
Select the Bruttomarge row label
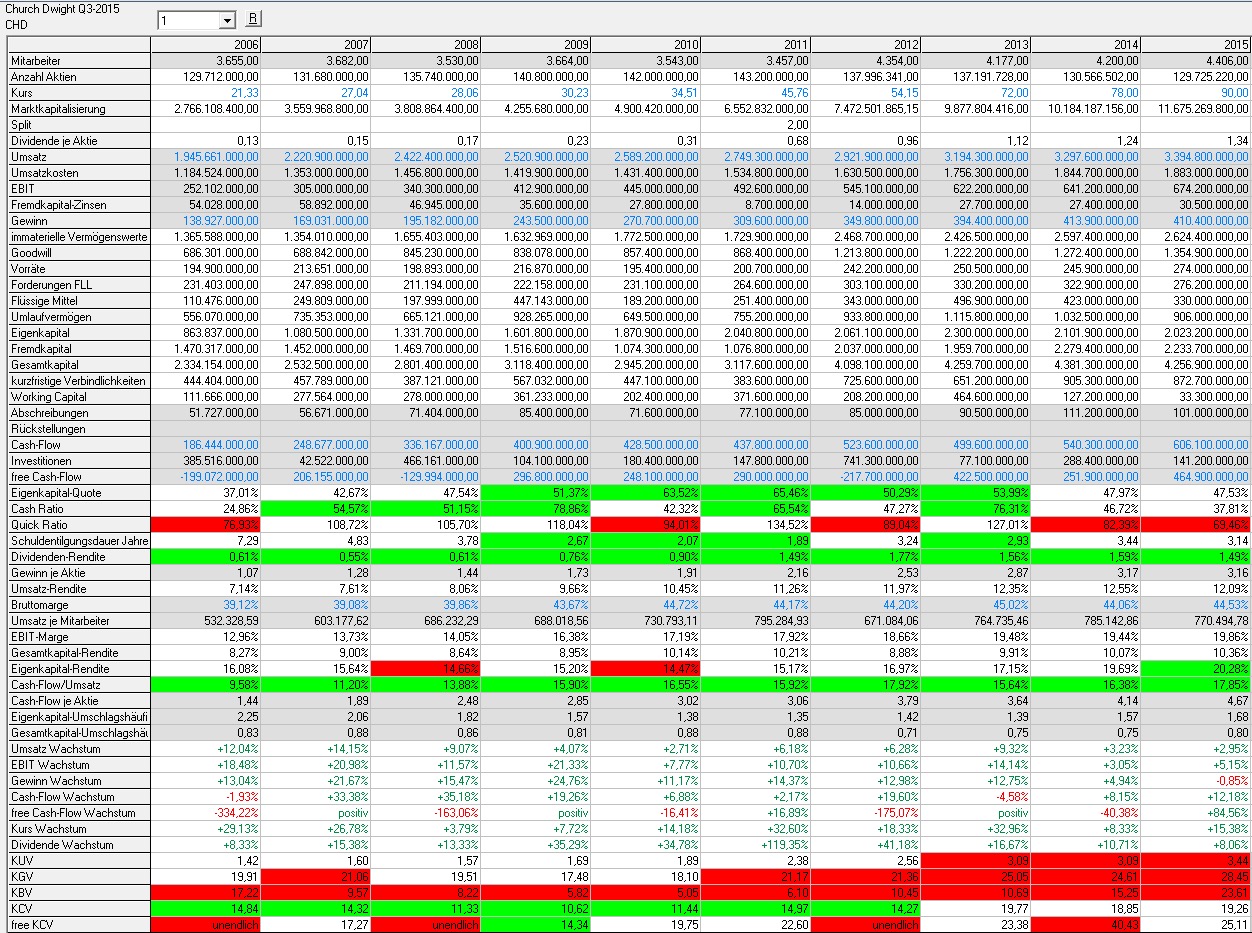79,605
